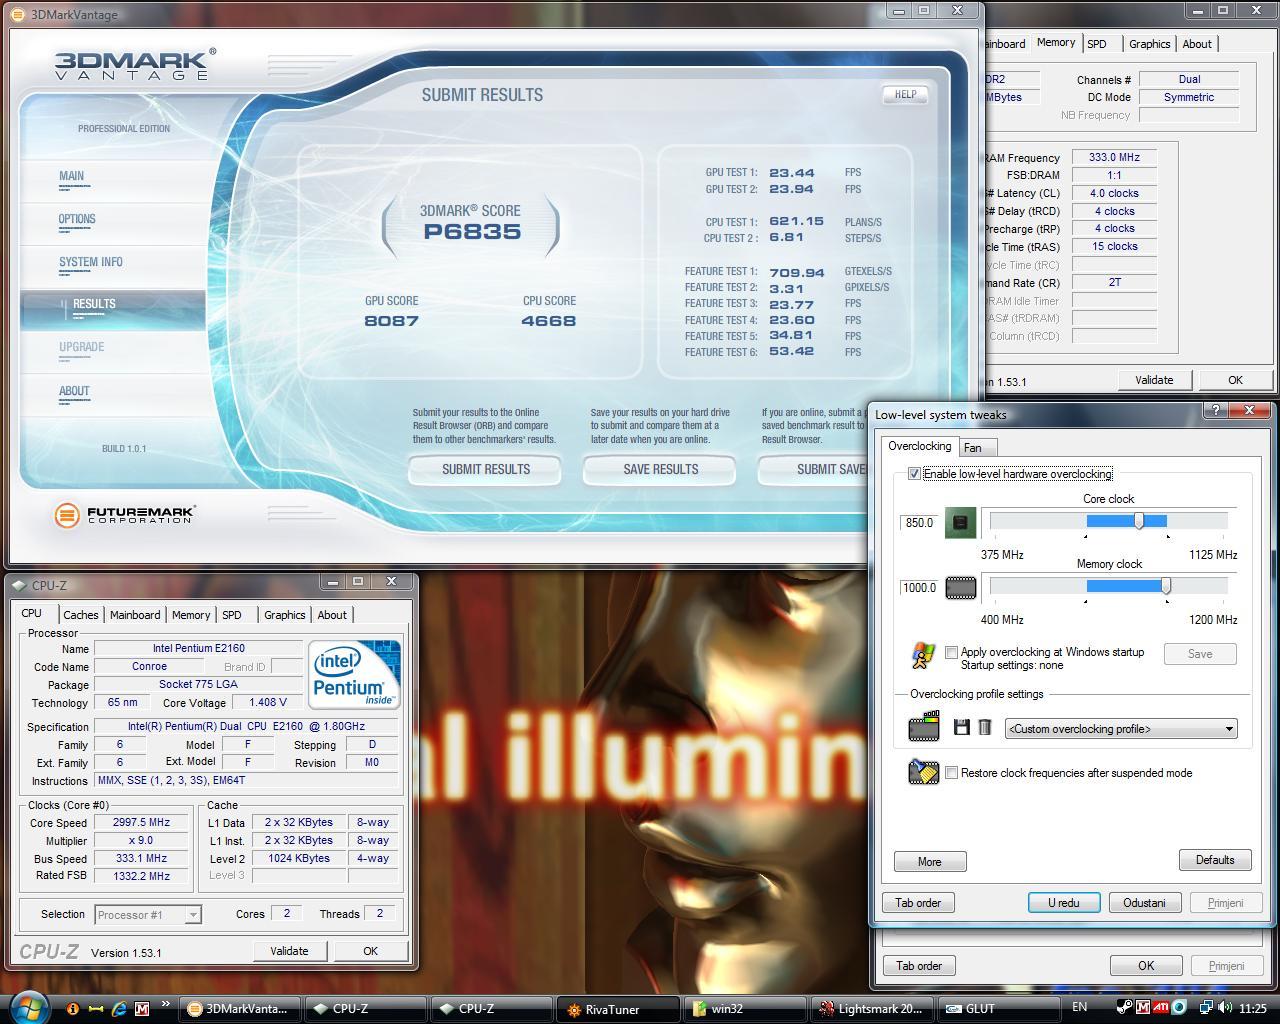This screenshot has height=1024, width=1280.
Task: Click U redu button in tweaks dialog
Action: pos(1064,902)
